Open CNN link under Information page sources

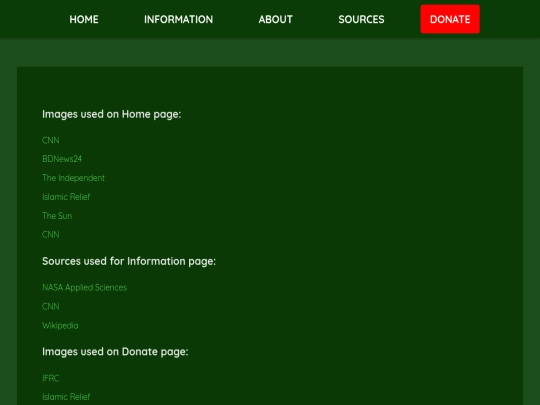coord(51,307)
